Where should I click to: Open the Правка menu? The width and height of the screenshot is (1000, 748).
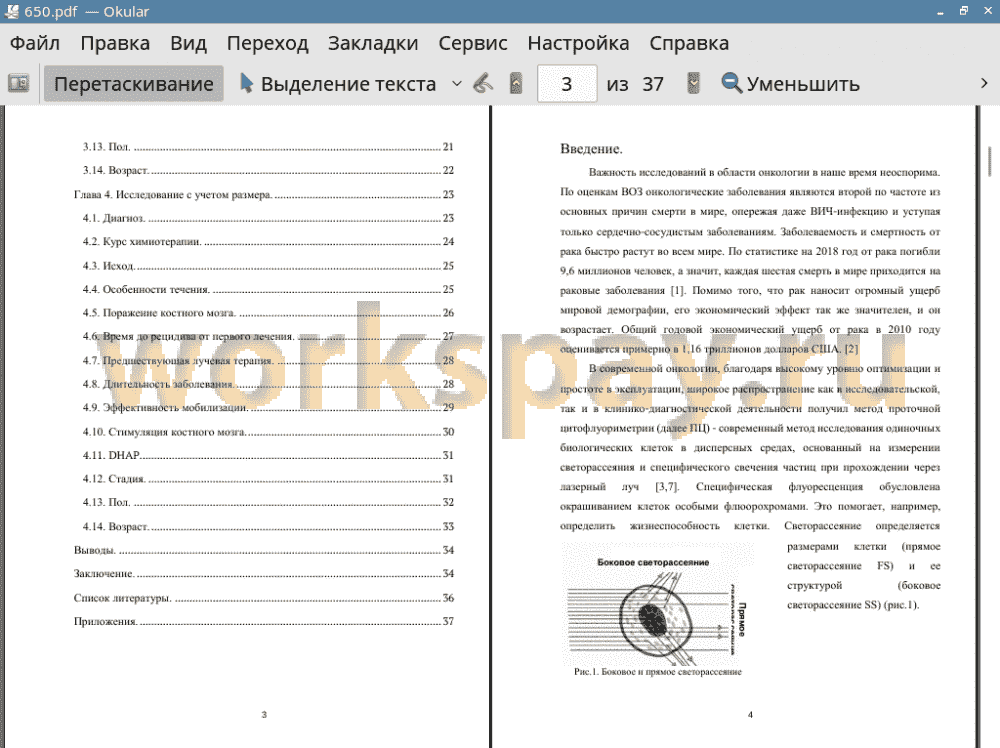[115, 43]
